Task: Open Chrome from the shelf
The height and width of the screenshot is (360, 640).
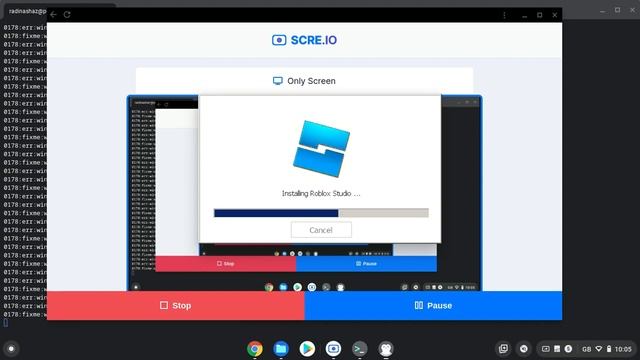Action: [255, 349]
